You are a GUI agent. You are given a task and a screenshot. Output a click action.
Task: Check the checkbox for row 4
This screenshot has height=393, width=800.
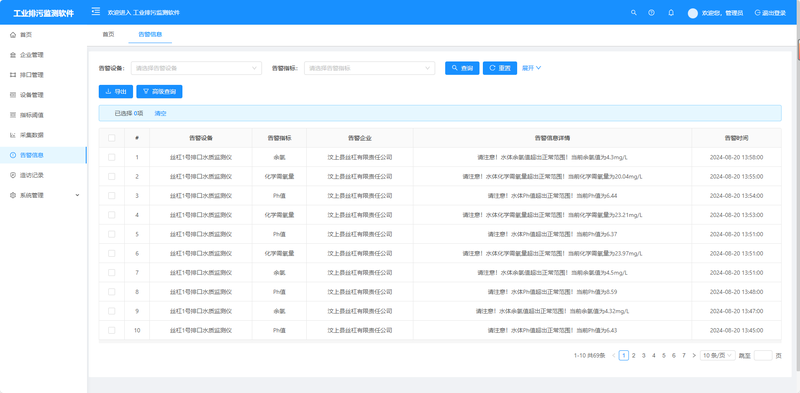point(112,215)
